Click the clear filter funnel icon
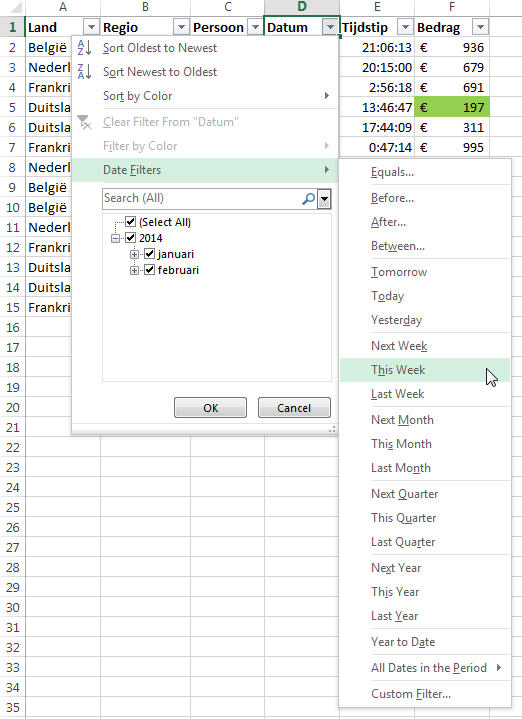The width and height of the screenshot is (522, 719). coord(84,122)
